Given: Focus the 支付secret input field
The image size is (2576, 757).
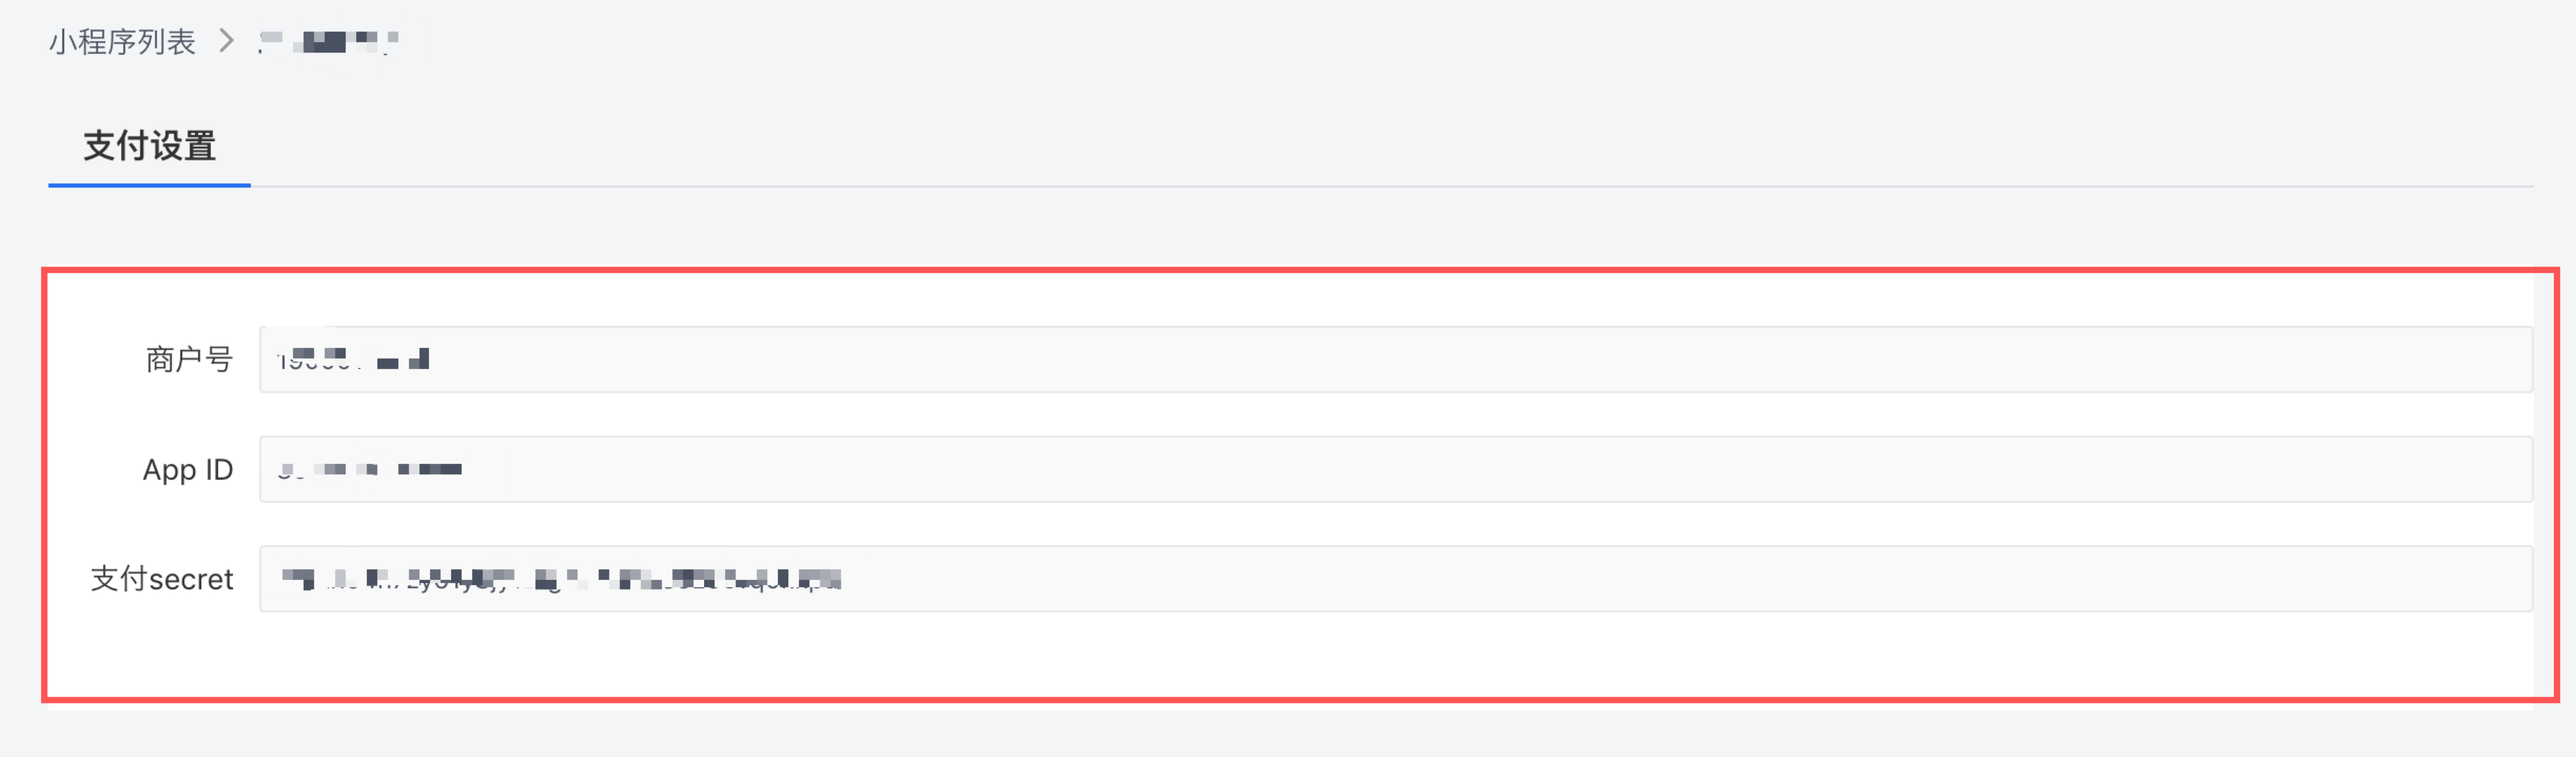Looking at the screenshot, I should click(1396, 579).
